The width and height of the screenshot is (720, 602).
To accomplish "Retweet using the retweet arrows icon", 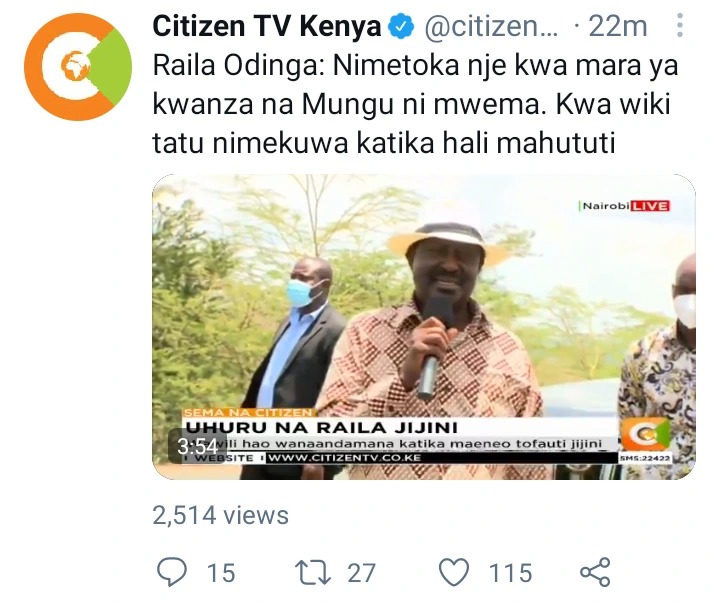I will (313, 572).
